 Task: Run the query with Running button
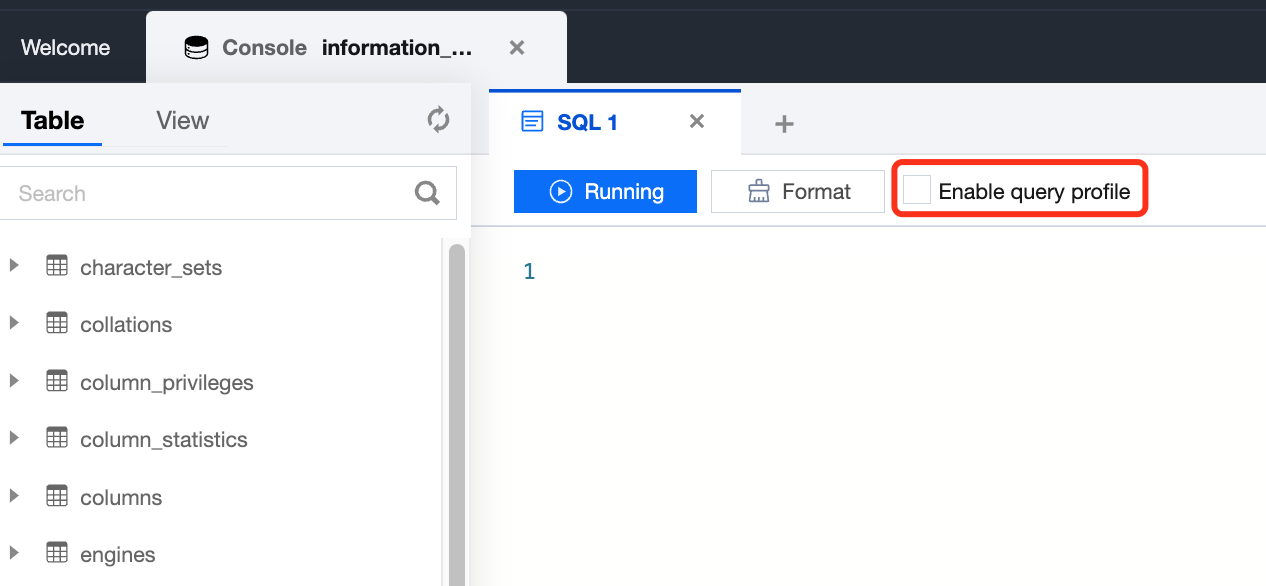[605, 191]
